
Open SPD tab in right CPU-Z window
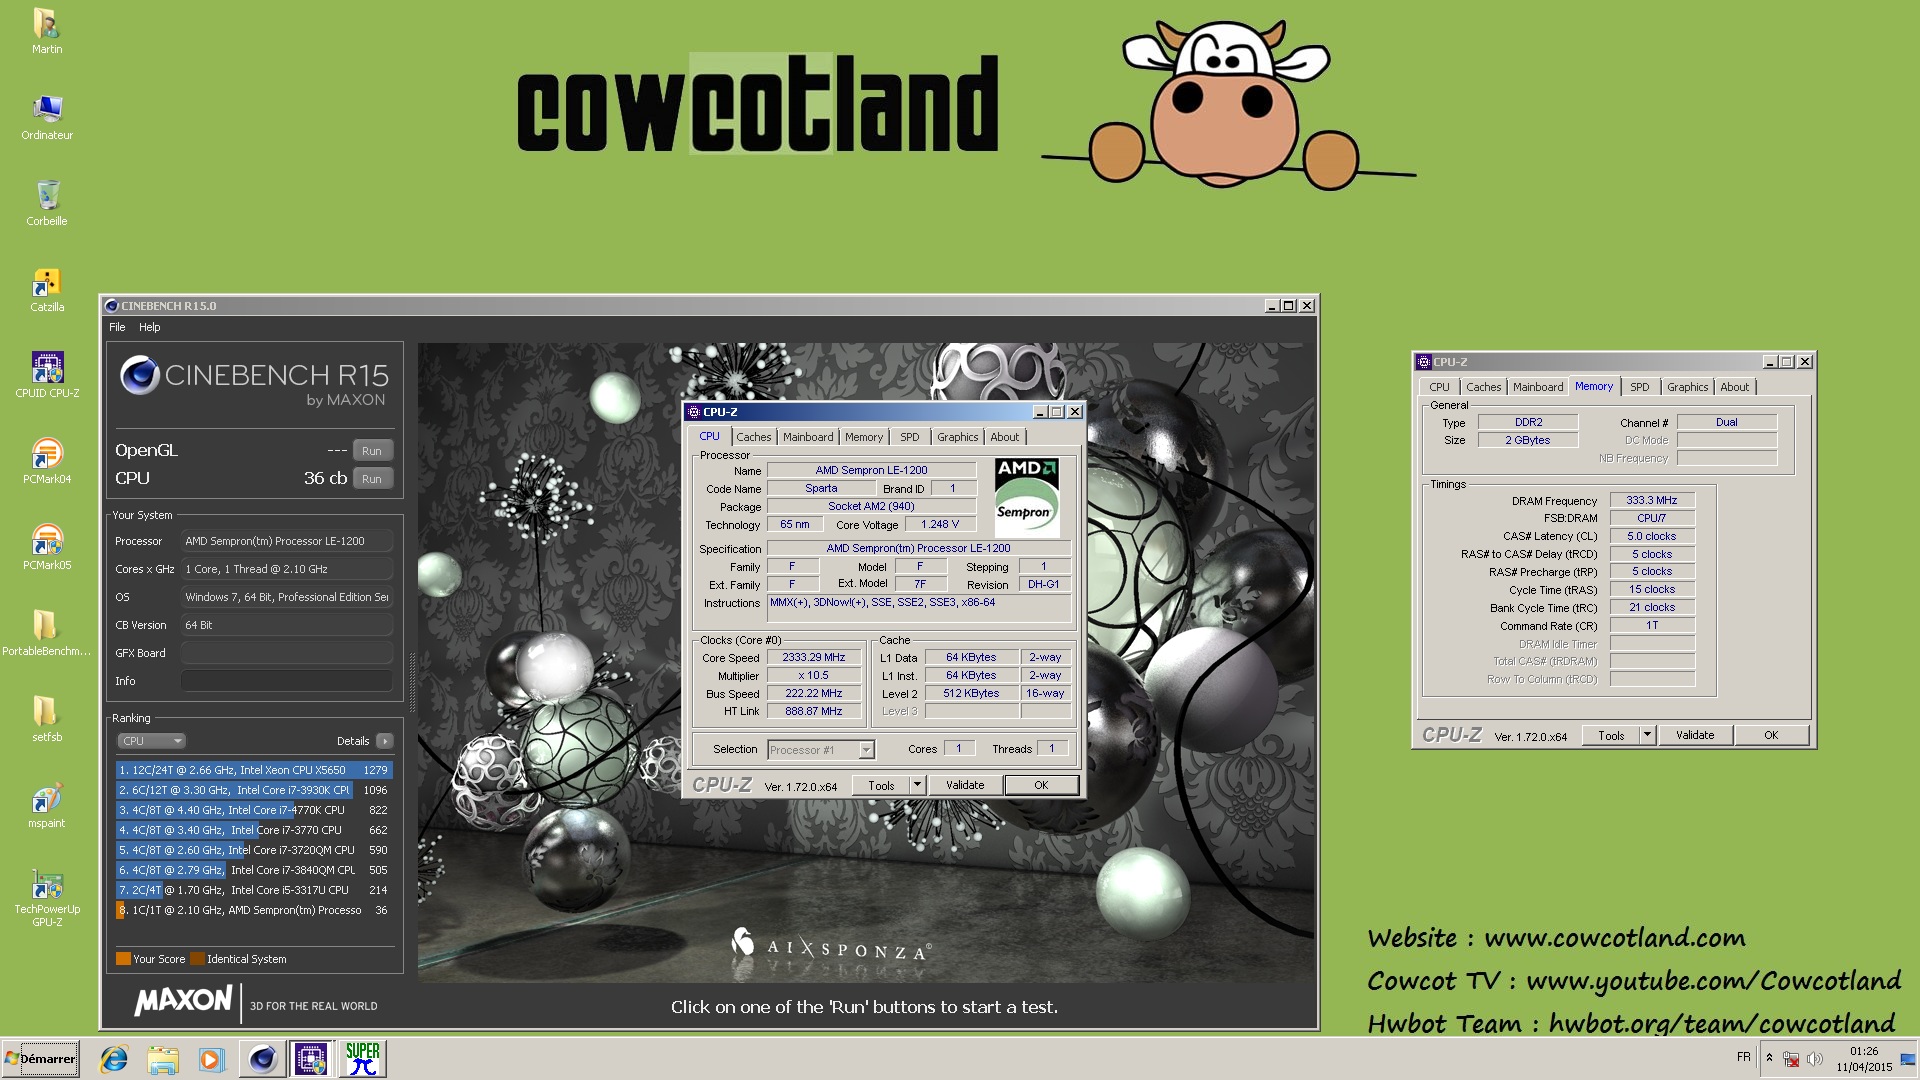1639,387
